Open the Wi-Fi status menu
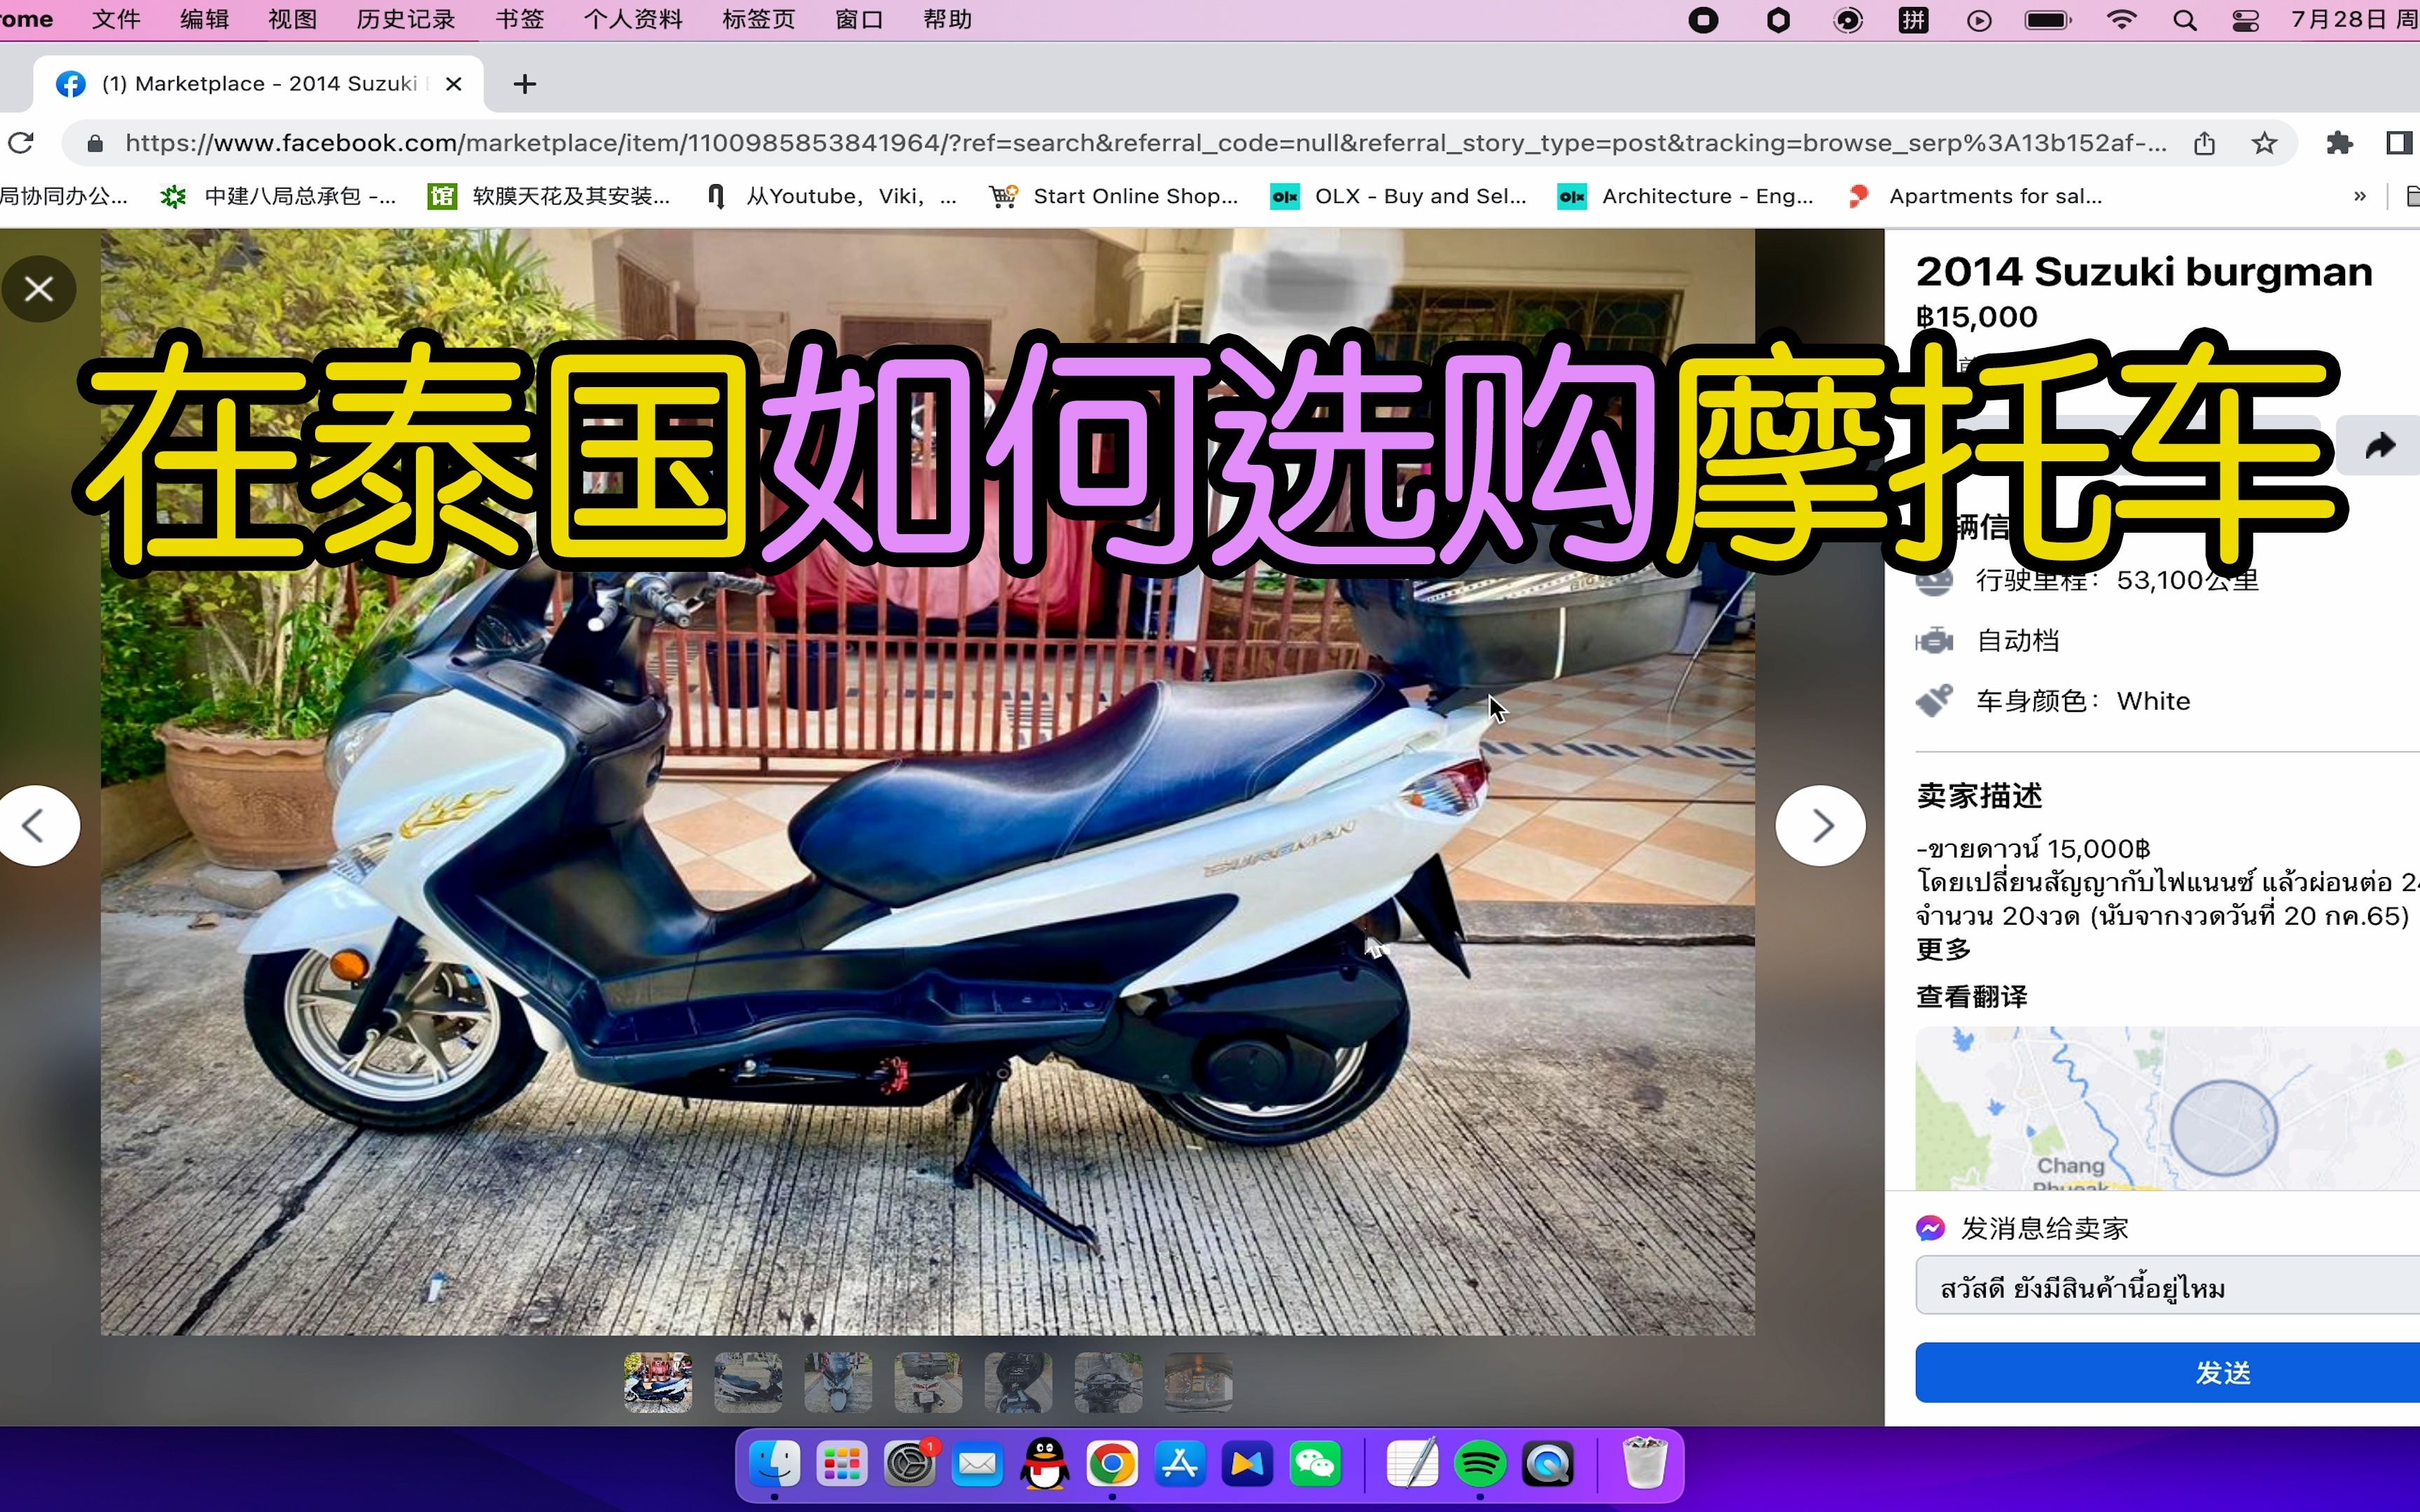 point(2121,20)
